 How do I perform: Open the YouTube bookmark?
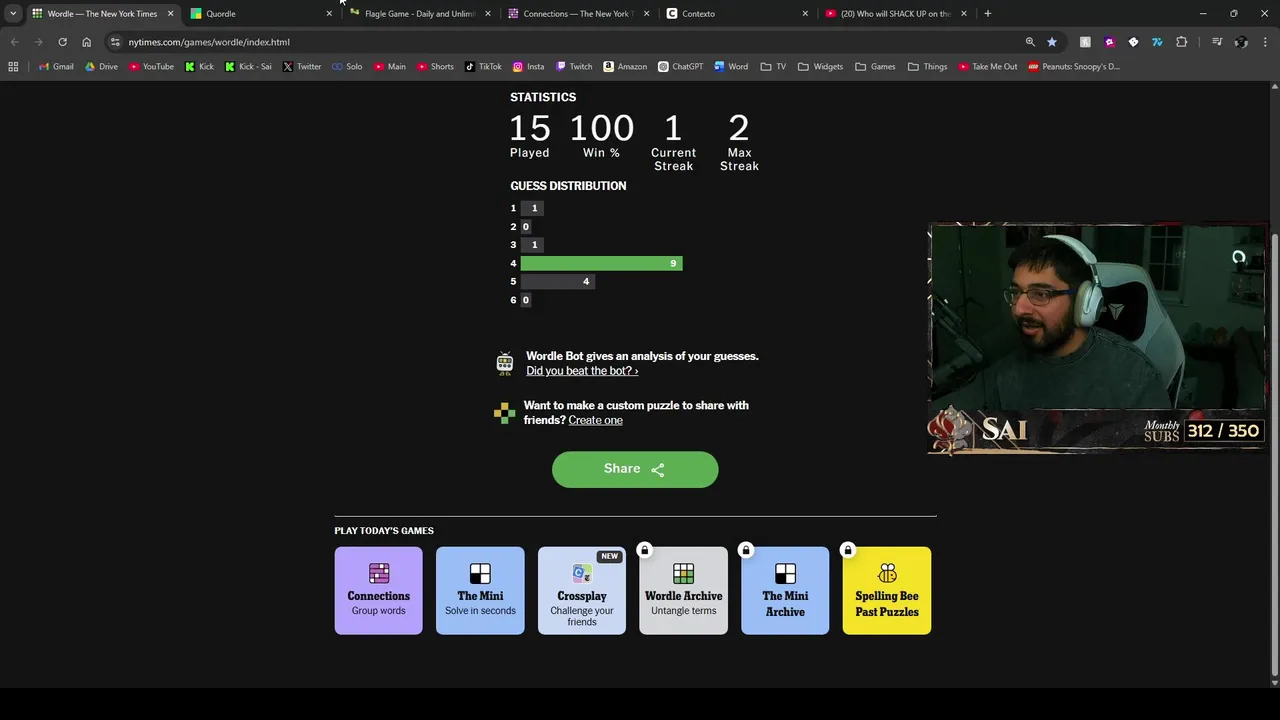(151, 66)
